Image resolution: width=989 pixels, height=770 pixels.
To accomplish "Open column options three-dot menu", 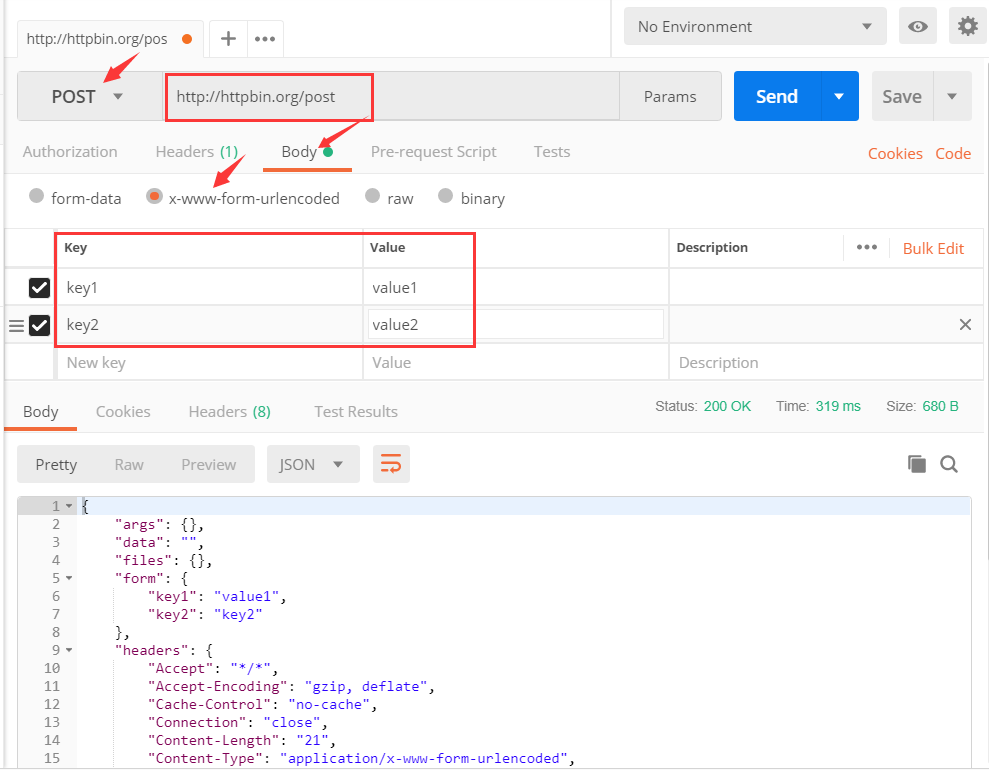I will tap(866, 248).
